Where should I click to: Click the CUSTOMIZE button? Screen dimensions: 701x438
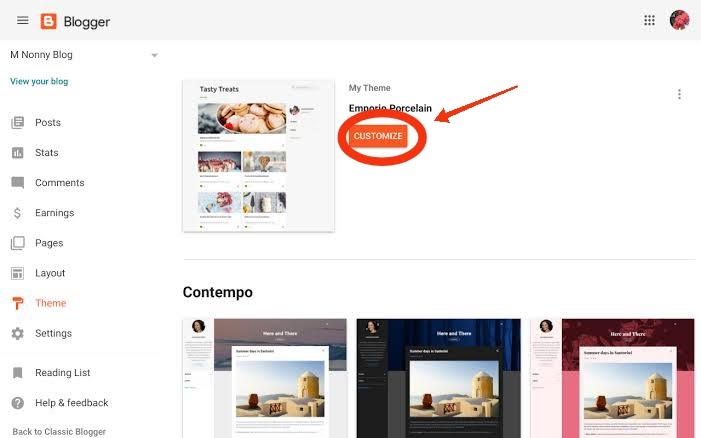pyautogui.click(x=378, y=136)
